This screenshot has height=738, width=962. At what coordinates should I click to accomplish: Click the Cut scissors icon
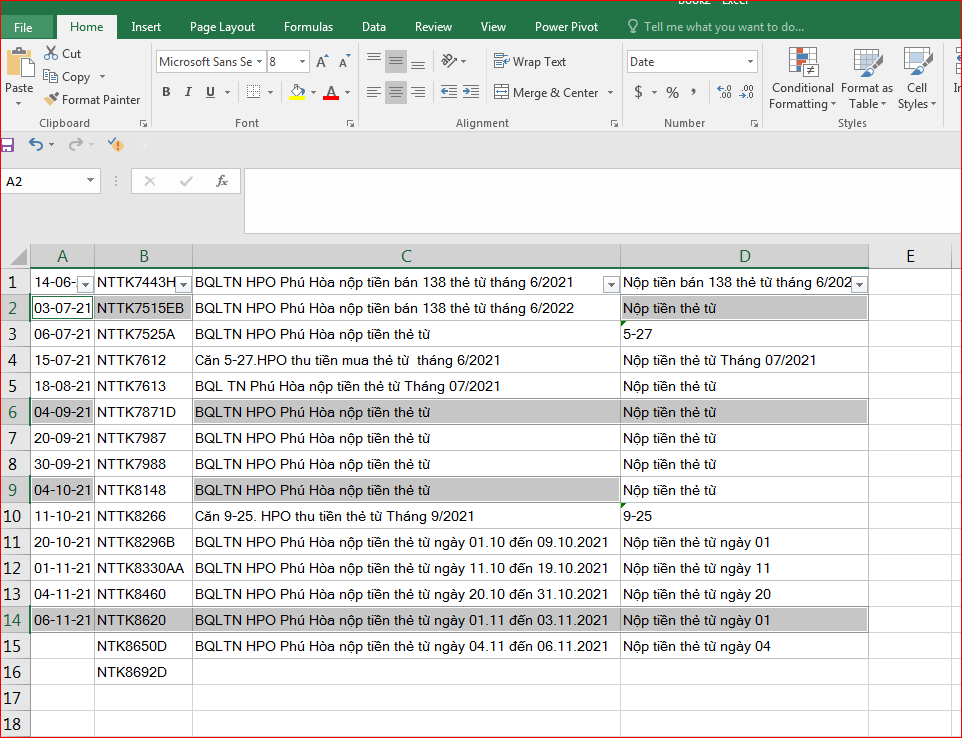[51, 53]
